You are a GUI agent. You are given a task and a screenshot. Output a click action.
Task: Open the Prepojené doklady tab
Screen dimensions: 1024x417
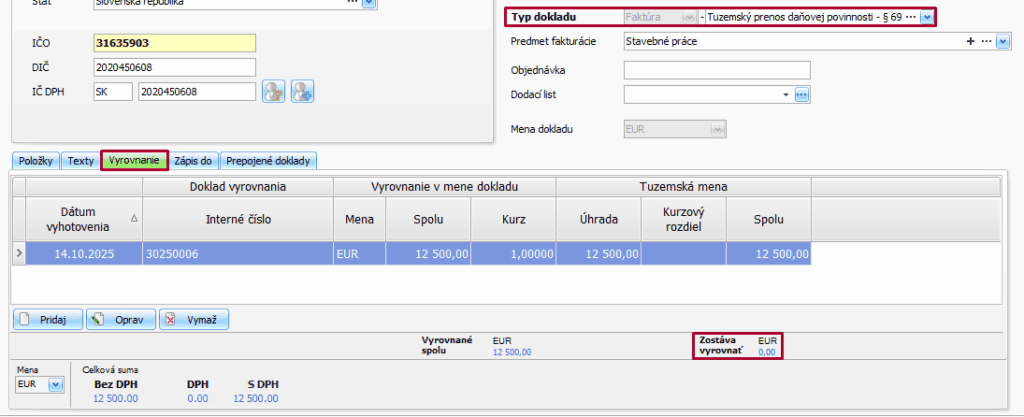(x=268, y=160)
